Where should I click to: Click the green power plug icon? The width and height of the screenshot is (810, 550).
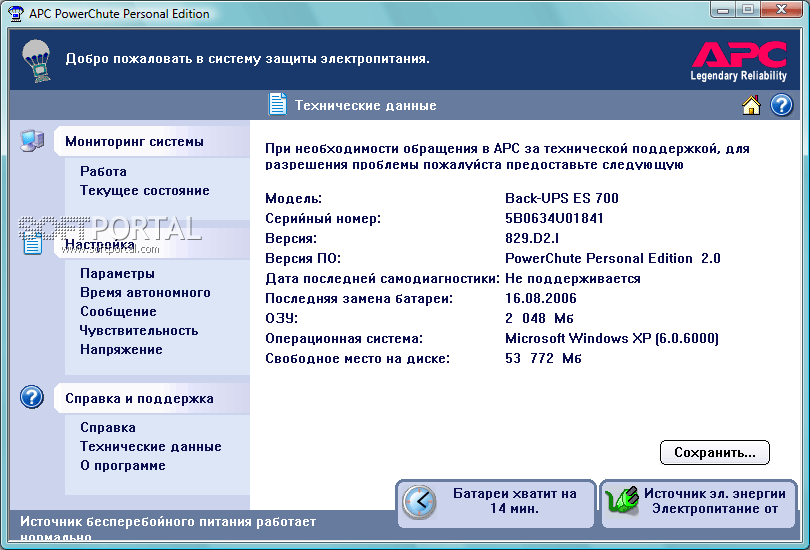(x=622, y=500)
